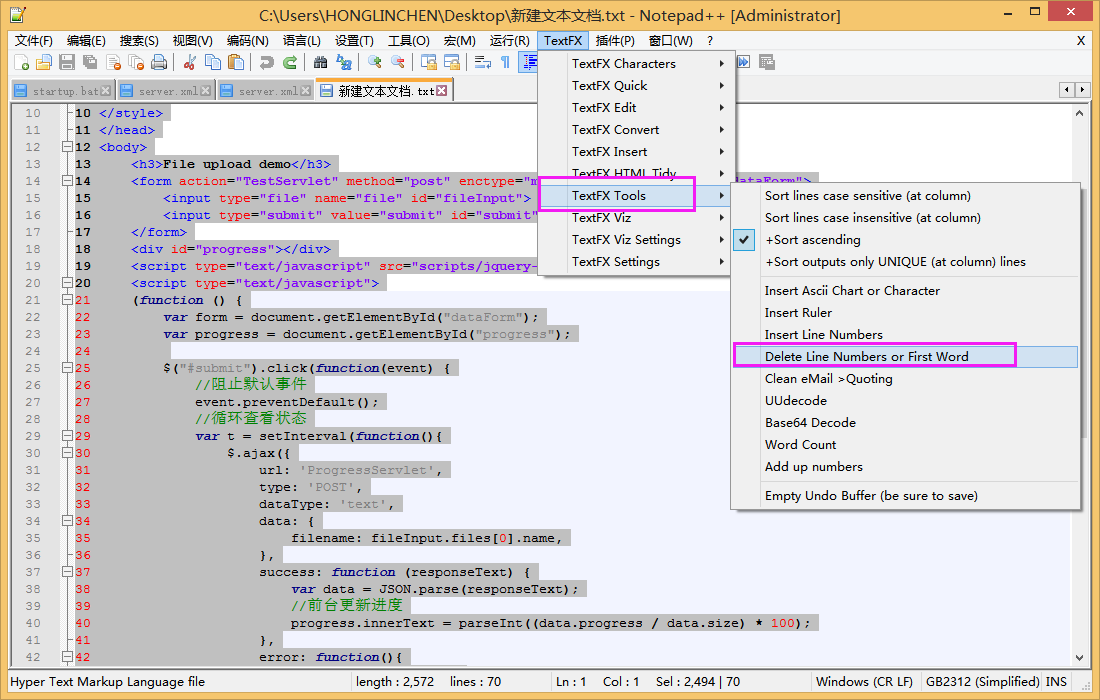
Task: Collapse the fold marker at line 25
Action: [67, 368]
